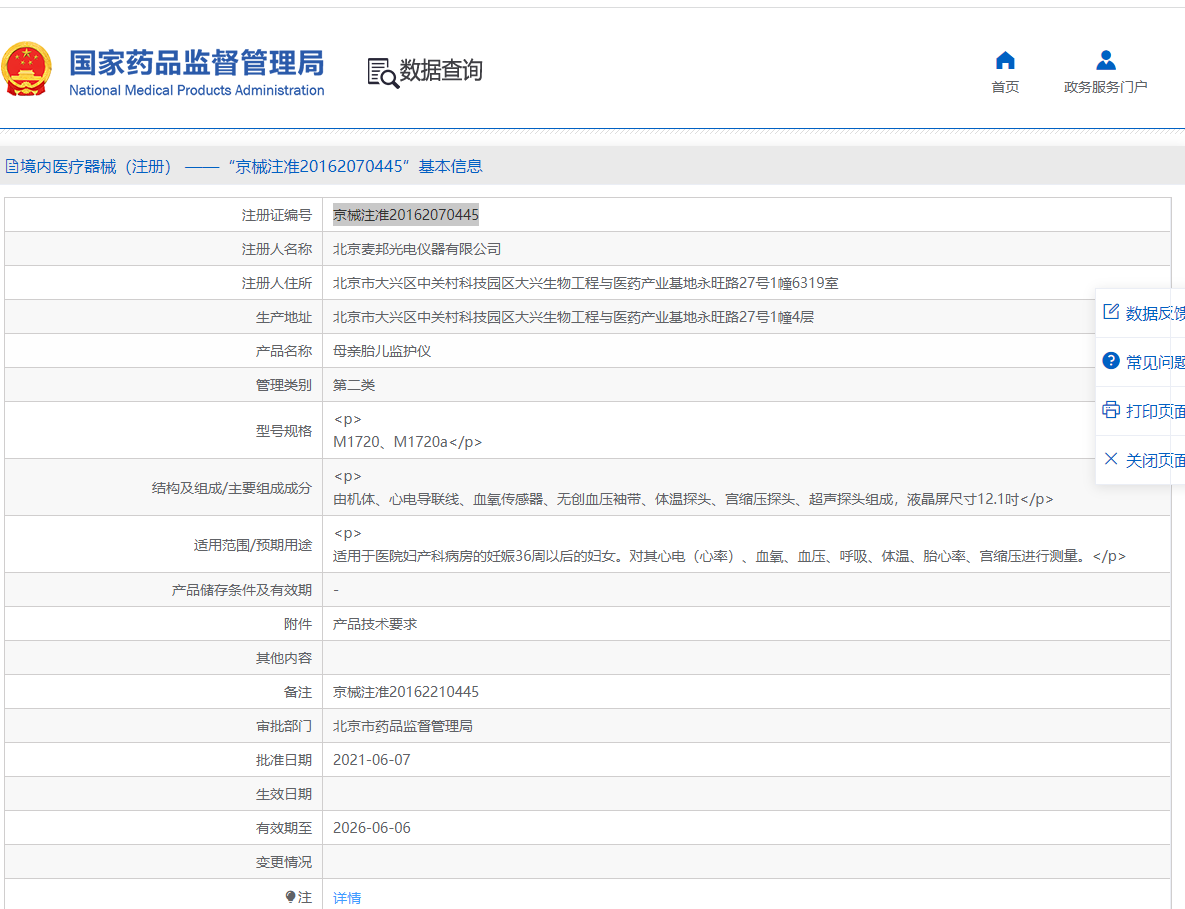Click the 附件 label
Screen dimensions: 1185x909
[298, 624]
